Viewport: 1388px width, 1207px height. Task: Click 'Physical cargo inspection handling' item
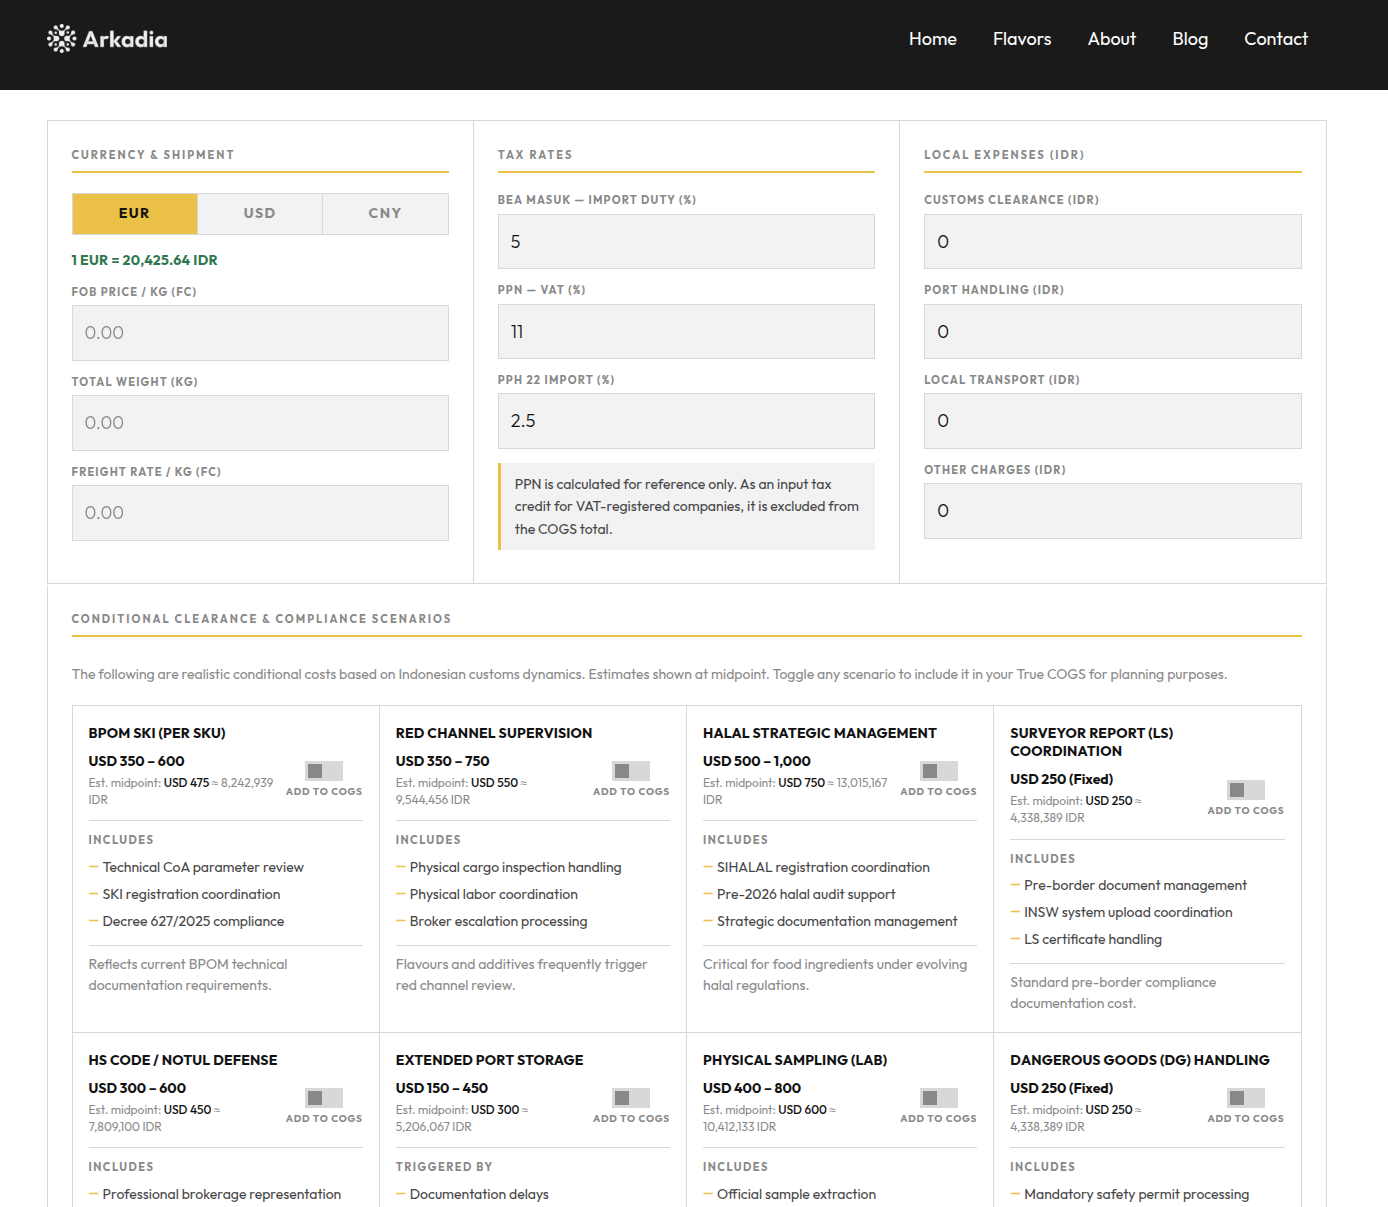(x=515, y=867)
